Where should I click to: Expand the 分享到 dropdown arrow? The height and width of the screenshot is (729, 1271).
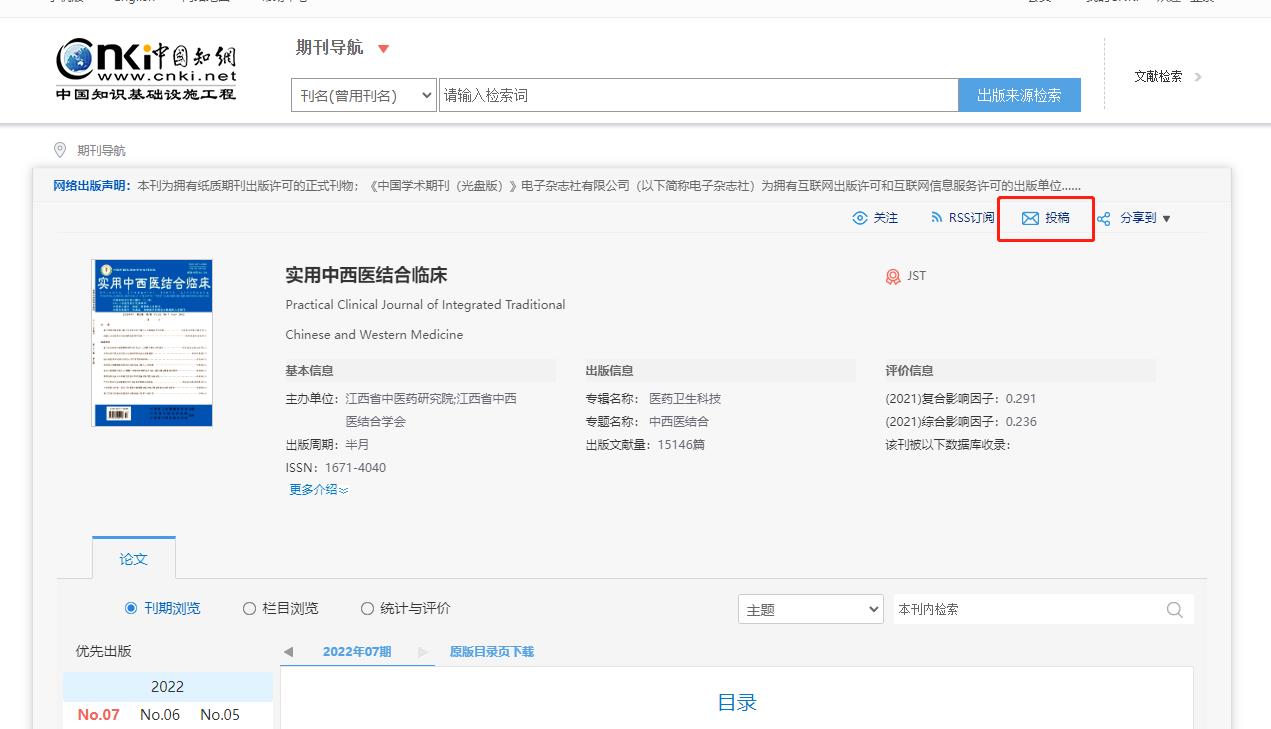1166,219
